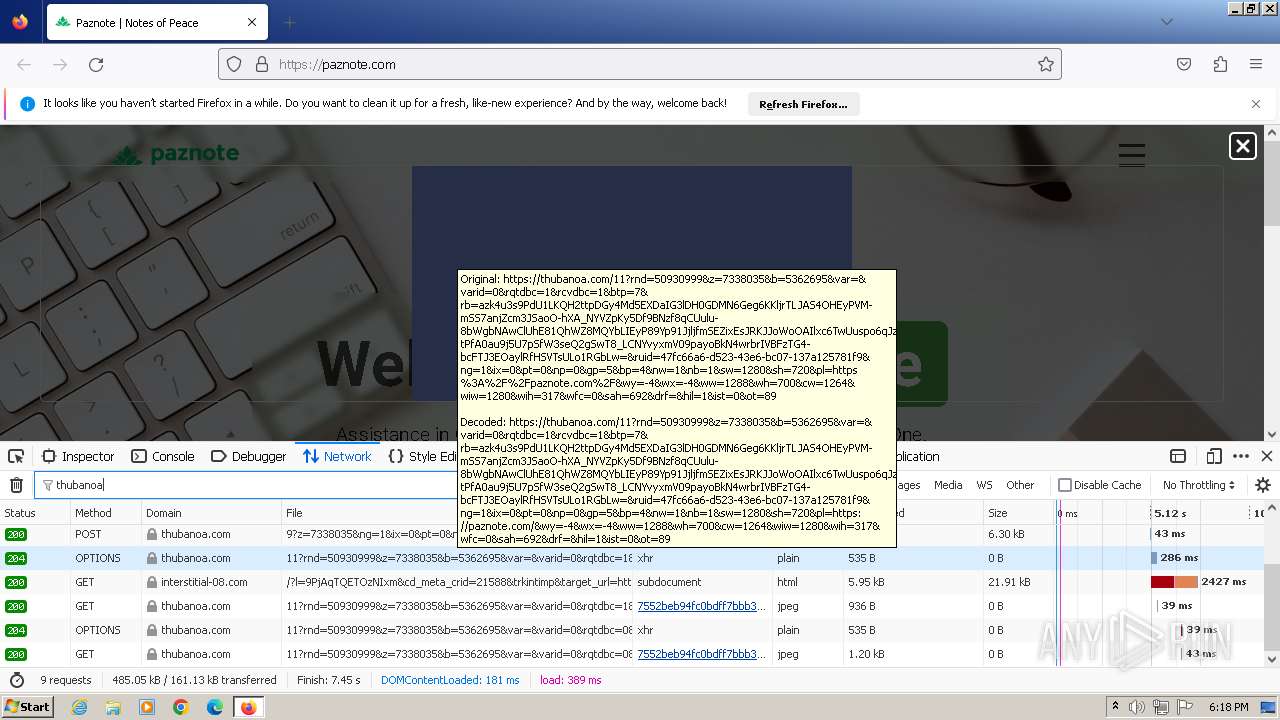Open devtools more options menu
Viewport: 1280px width, 720px height.
[1241, 456]
